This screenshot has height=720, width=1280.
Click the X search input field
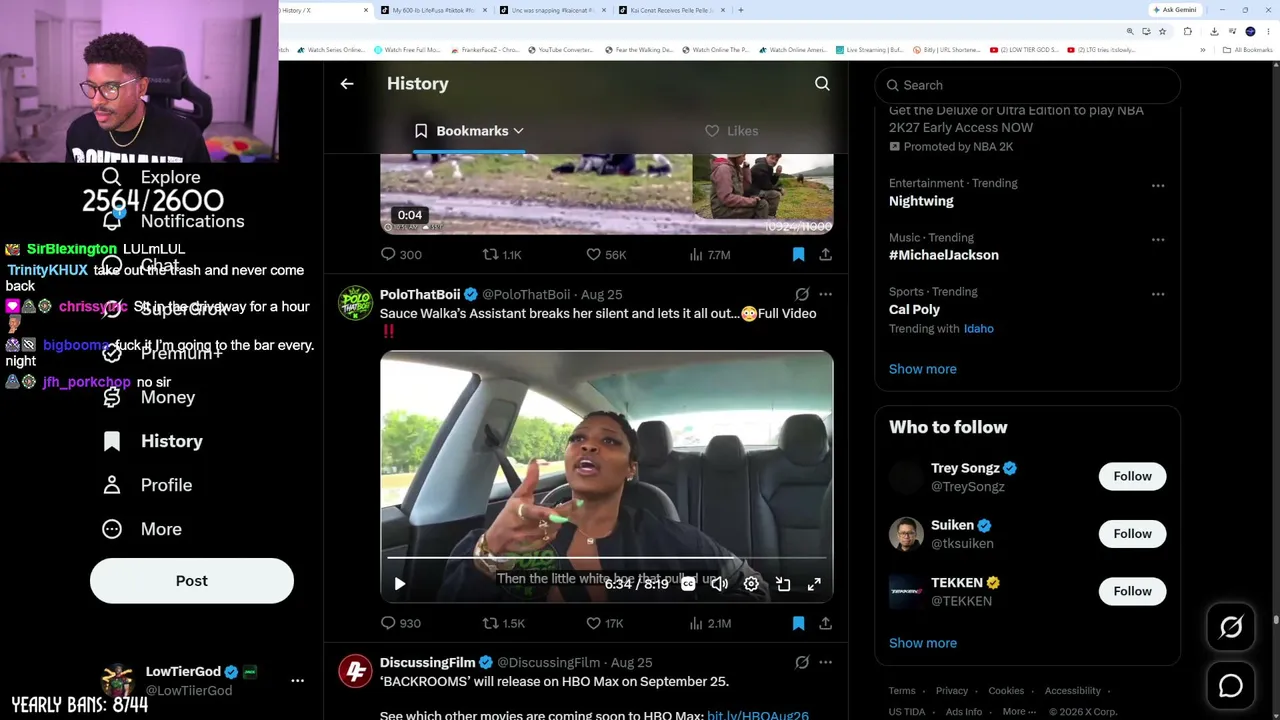(1027, 85)
